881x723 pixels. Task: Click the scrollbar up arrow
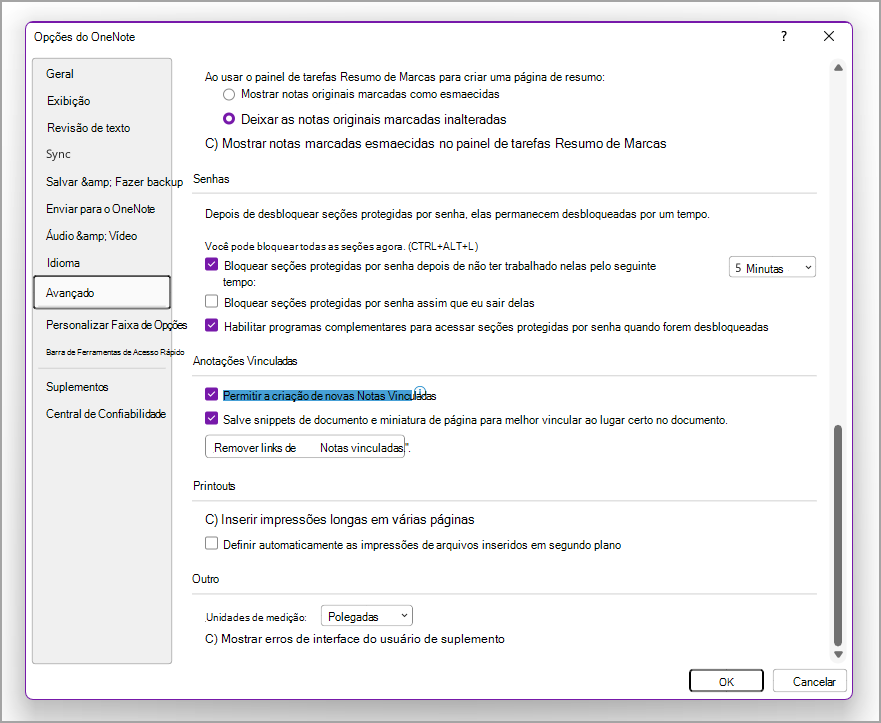[838, 67]
